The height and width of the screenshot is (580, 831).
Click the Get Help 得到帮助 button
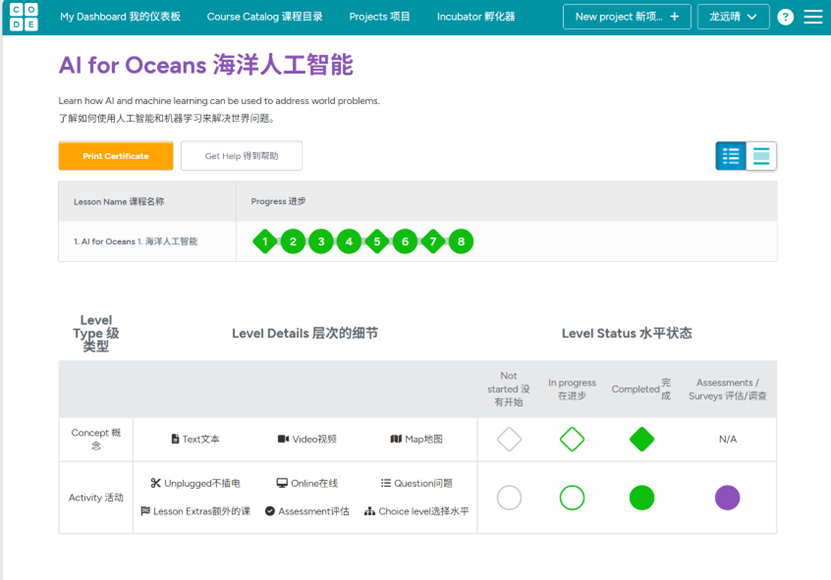(242, 156)
